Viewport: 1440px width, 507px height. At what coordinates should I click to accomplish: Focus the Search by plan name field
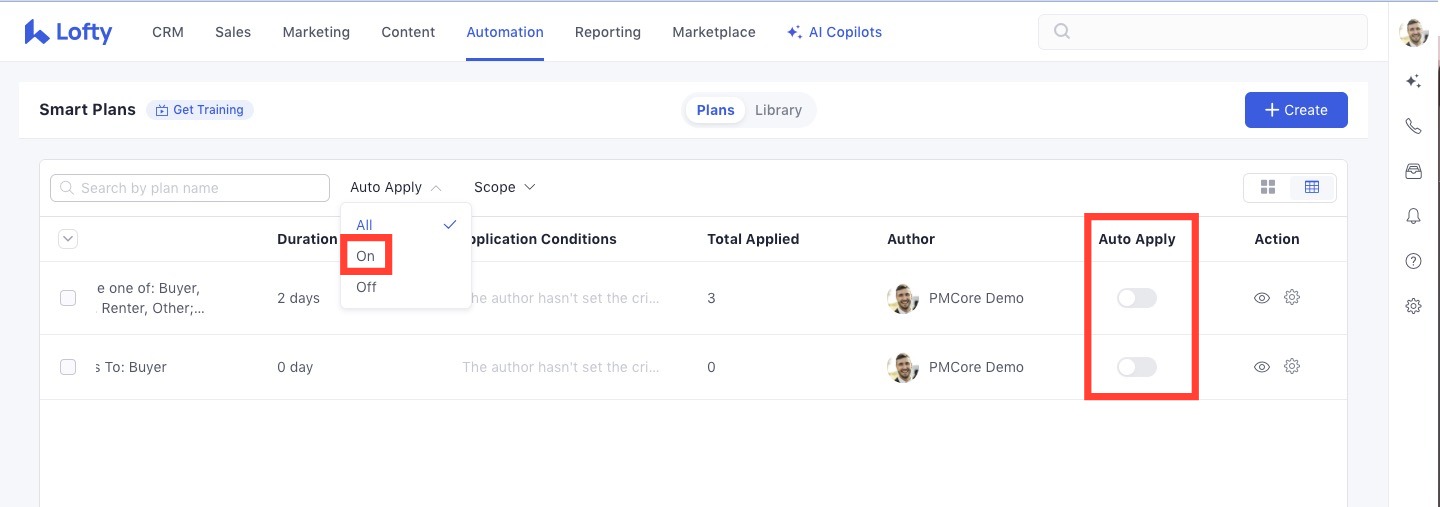pyautogui.click(x=190, y=188)
